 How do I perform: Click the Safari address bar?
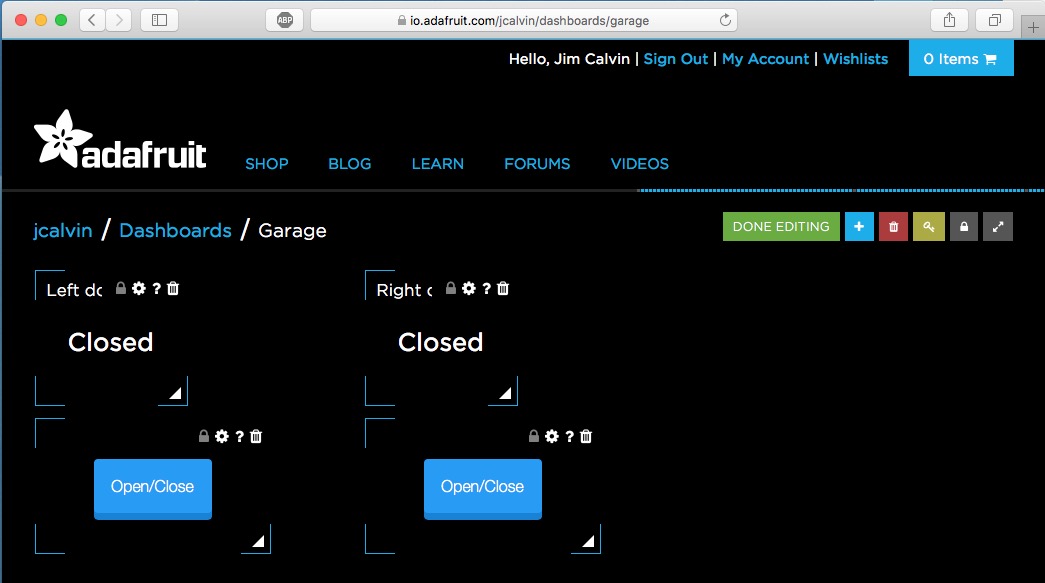(524, 20)
